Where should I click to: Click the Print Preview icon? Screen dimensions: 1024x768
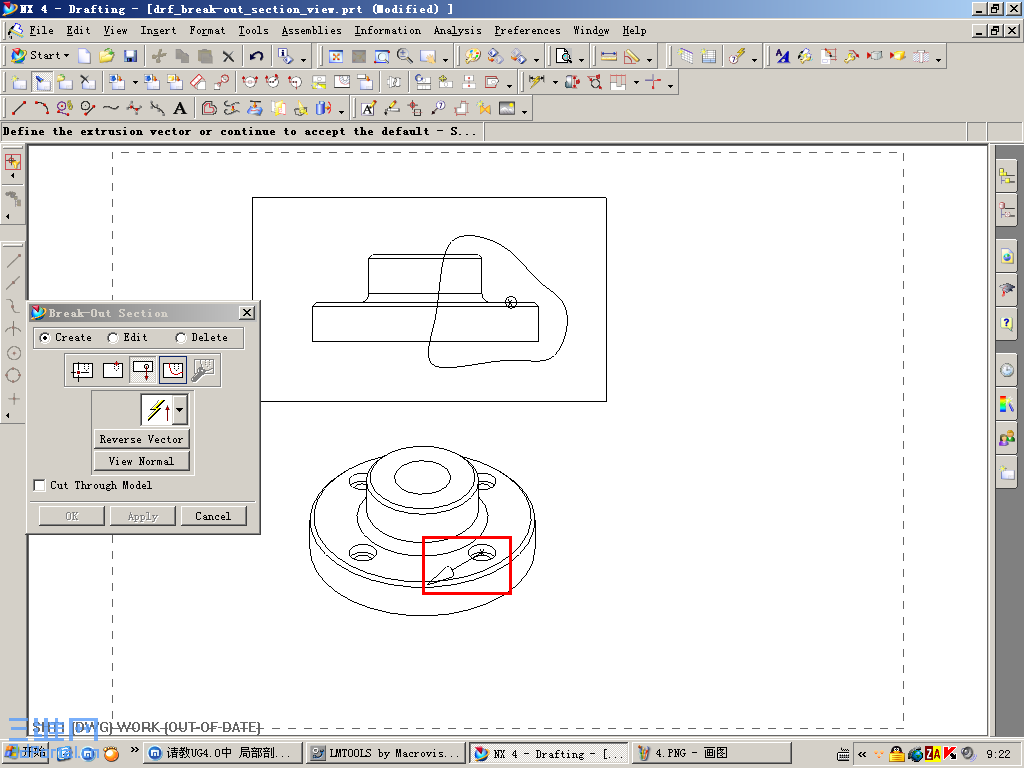(x=563, y=56)
